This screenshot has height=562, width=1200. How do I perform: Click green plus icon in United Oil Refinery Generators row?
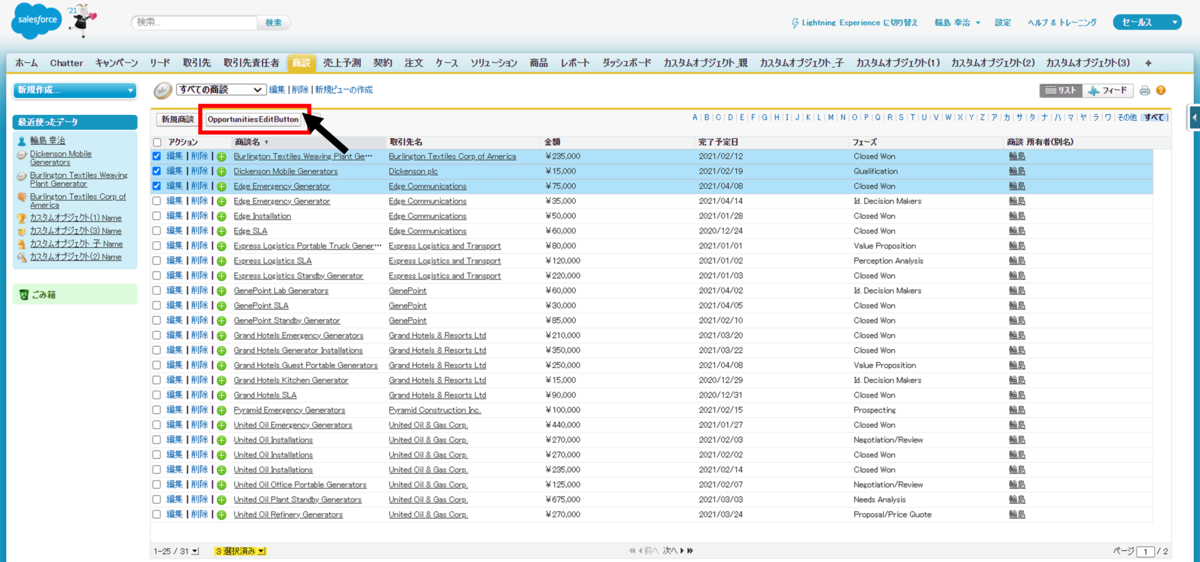pyautogui.click(x=222, y=515)
